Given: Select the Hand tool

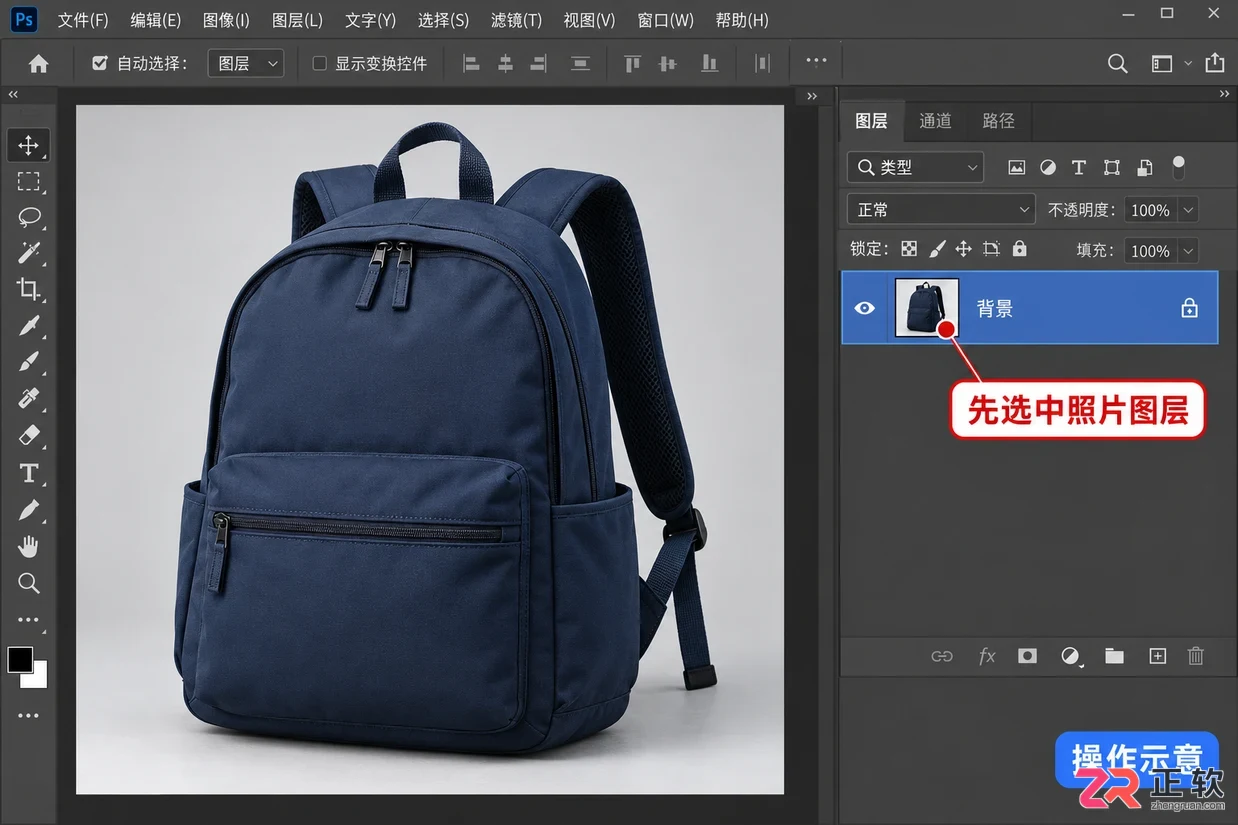Looking at the screenshot, I should click(x=28, y=546).
